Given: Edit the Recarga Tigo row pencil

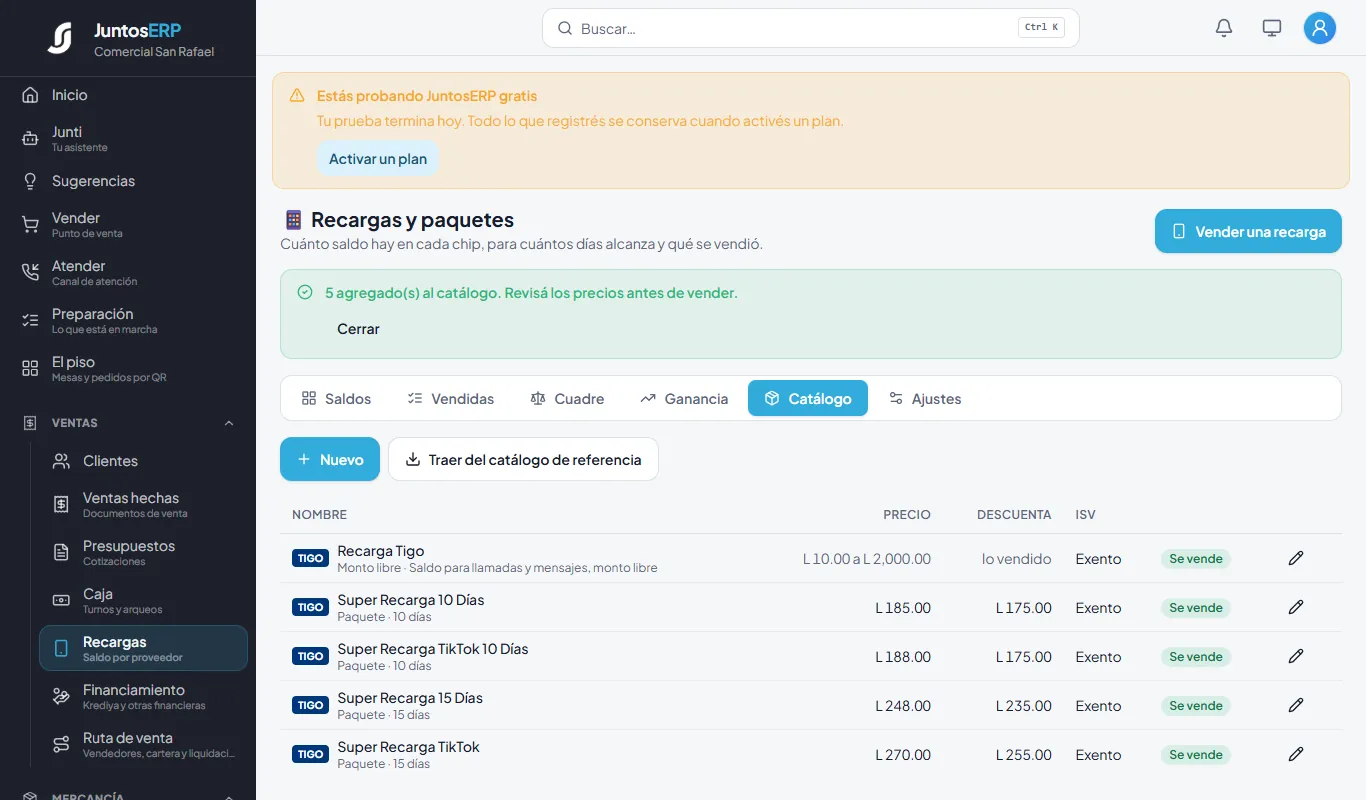Looking at the screenshot, I should pos(1296,558).
